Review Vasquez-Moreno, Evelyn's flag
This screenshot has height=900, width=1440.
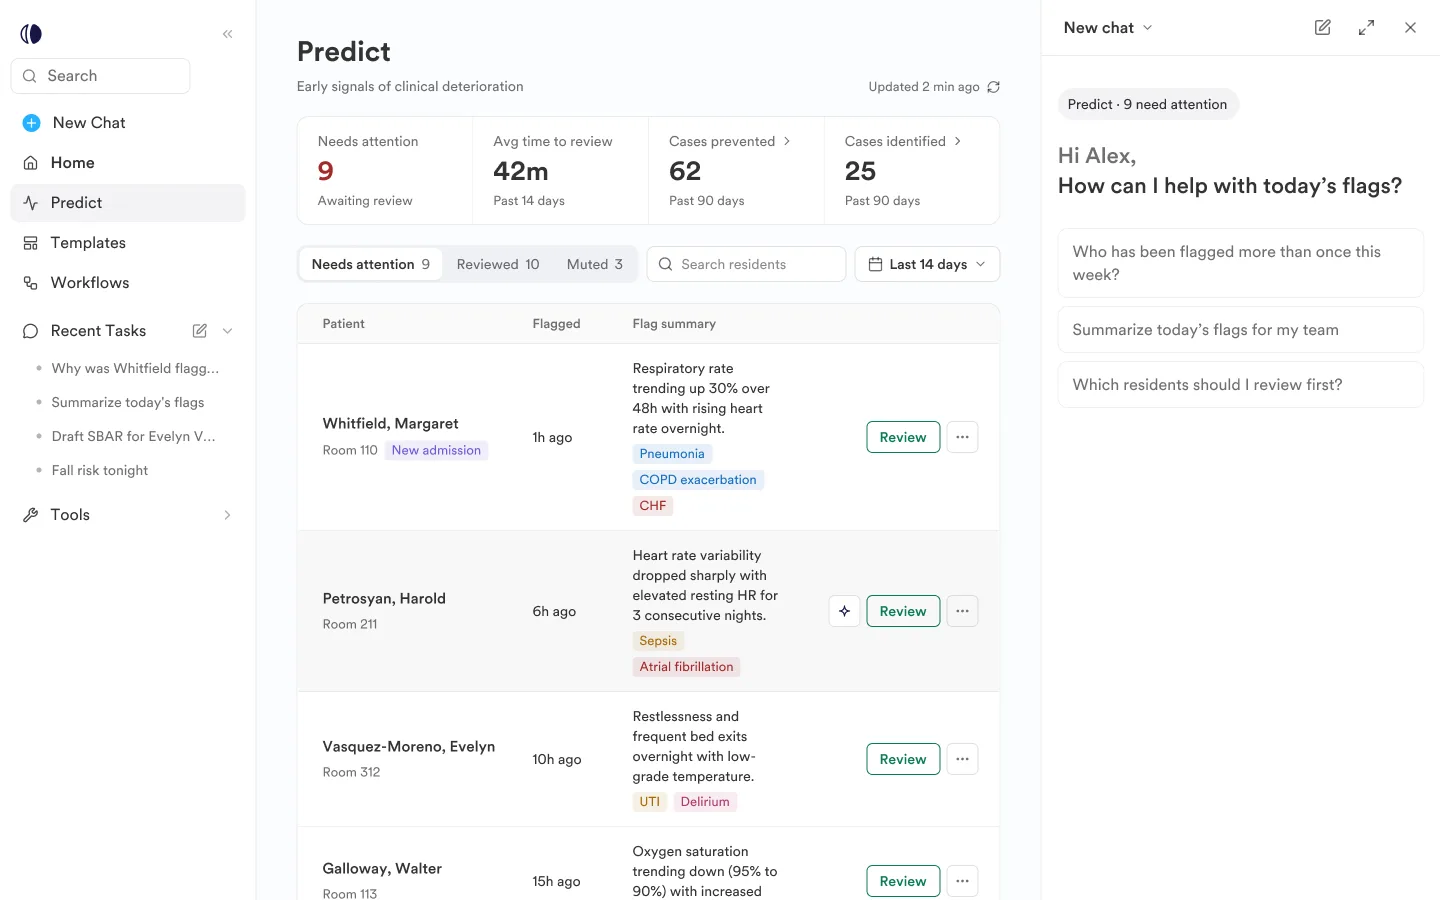point(903,759)
